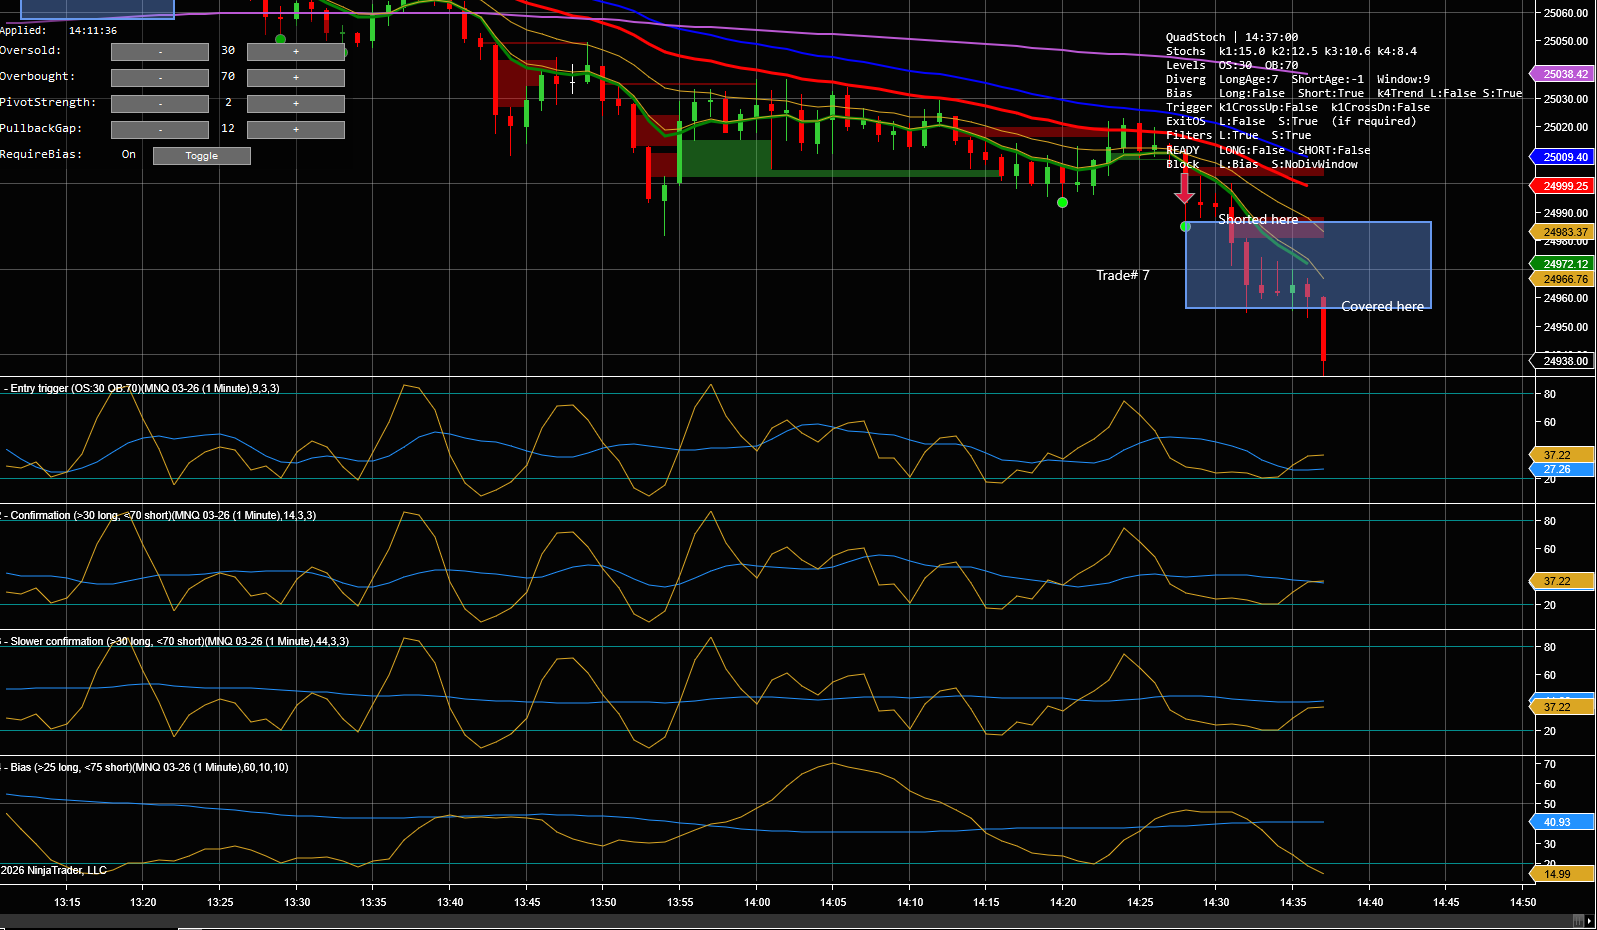Image resolution: width=1597 pixels, height=930 pixels.
Task: Reduce PullbackGap with the minus button
Action: [x=160, y=130]
